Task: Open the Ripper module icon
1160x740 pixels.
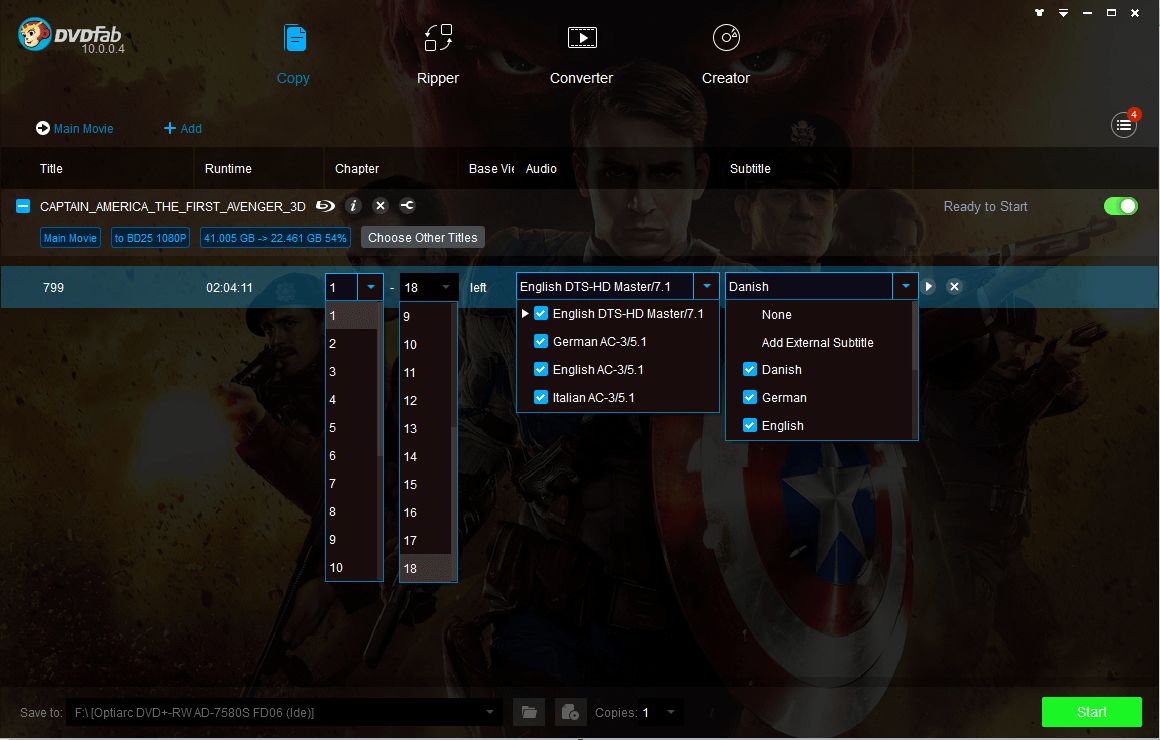Action: pyautogui.click(x=438, y=38)
